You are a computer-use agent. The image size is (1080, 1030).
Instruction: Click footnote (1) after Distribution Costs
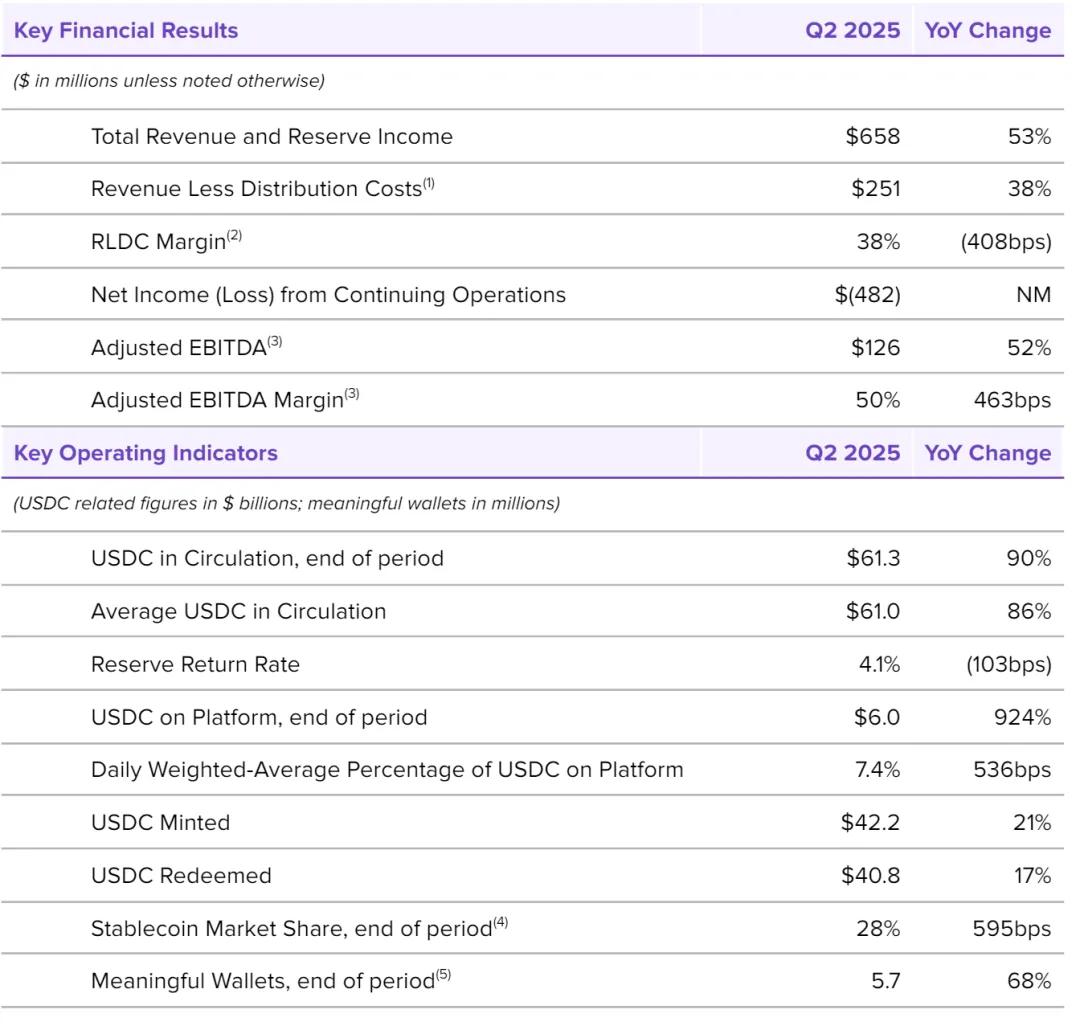coord(429,183)
